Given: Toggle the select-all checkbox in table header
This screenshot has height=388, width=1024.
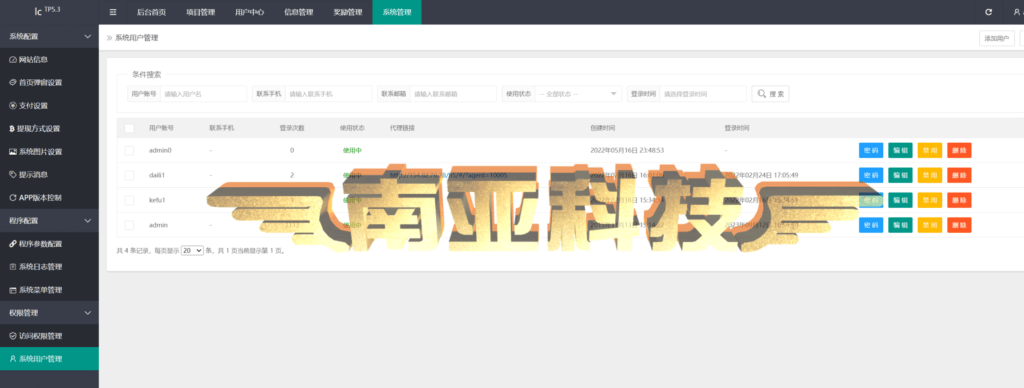Looking at the screenshot, I should click(x=129, y=128).
